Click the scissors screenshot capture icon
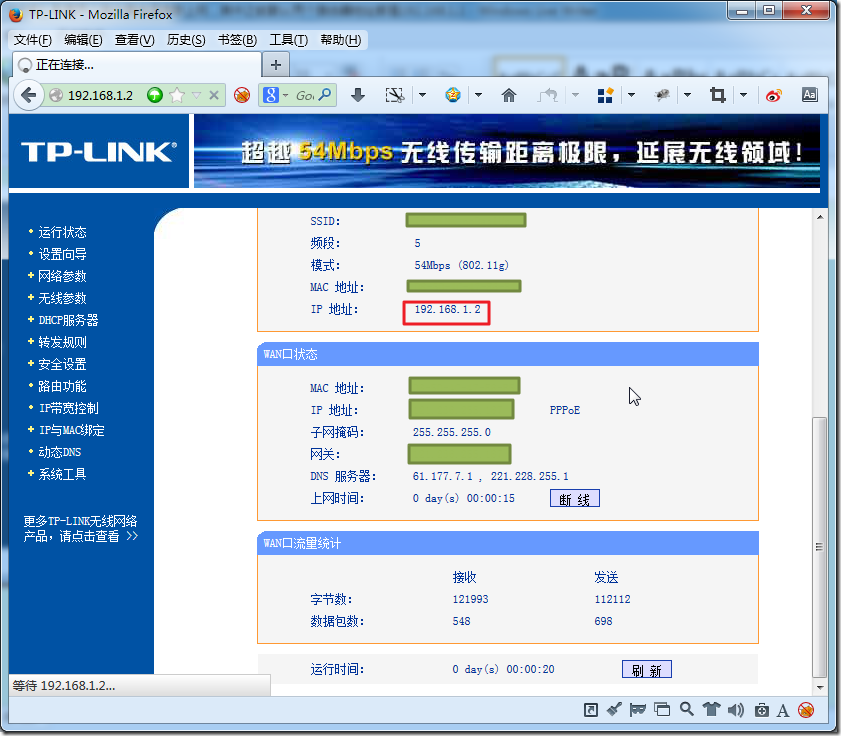 coord(395,95)
